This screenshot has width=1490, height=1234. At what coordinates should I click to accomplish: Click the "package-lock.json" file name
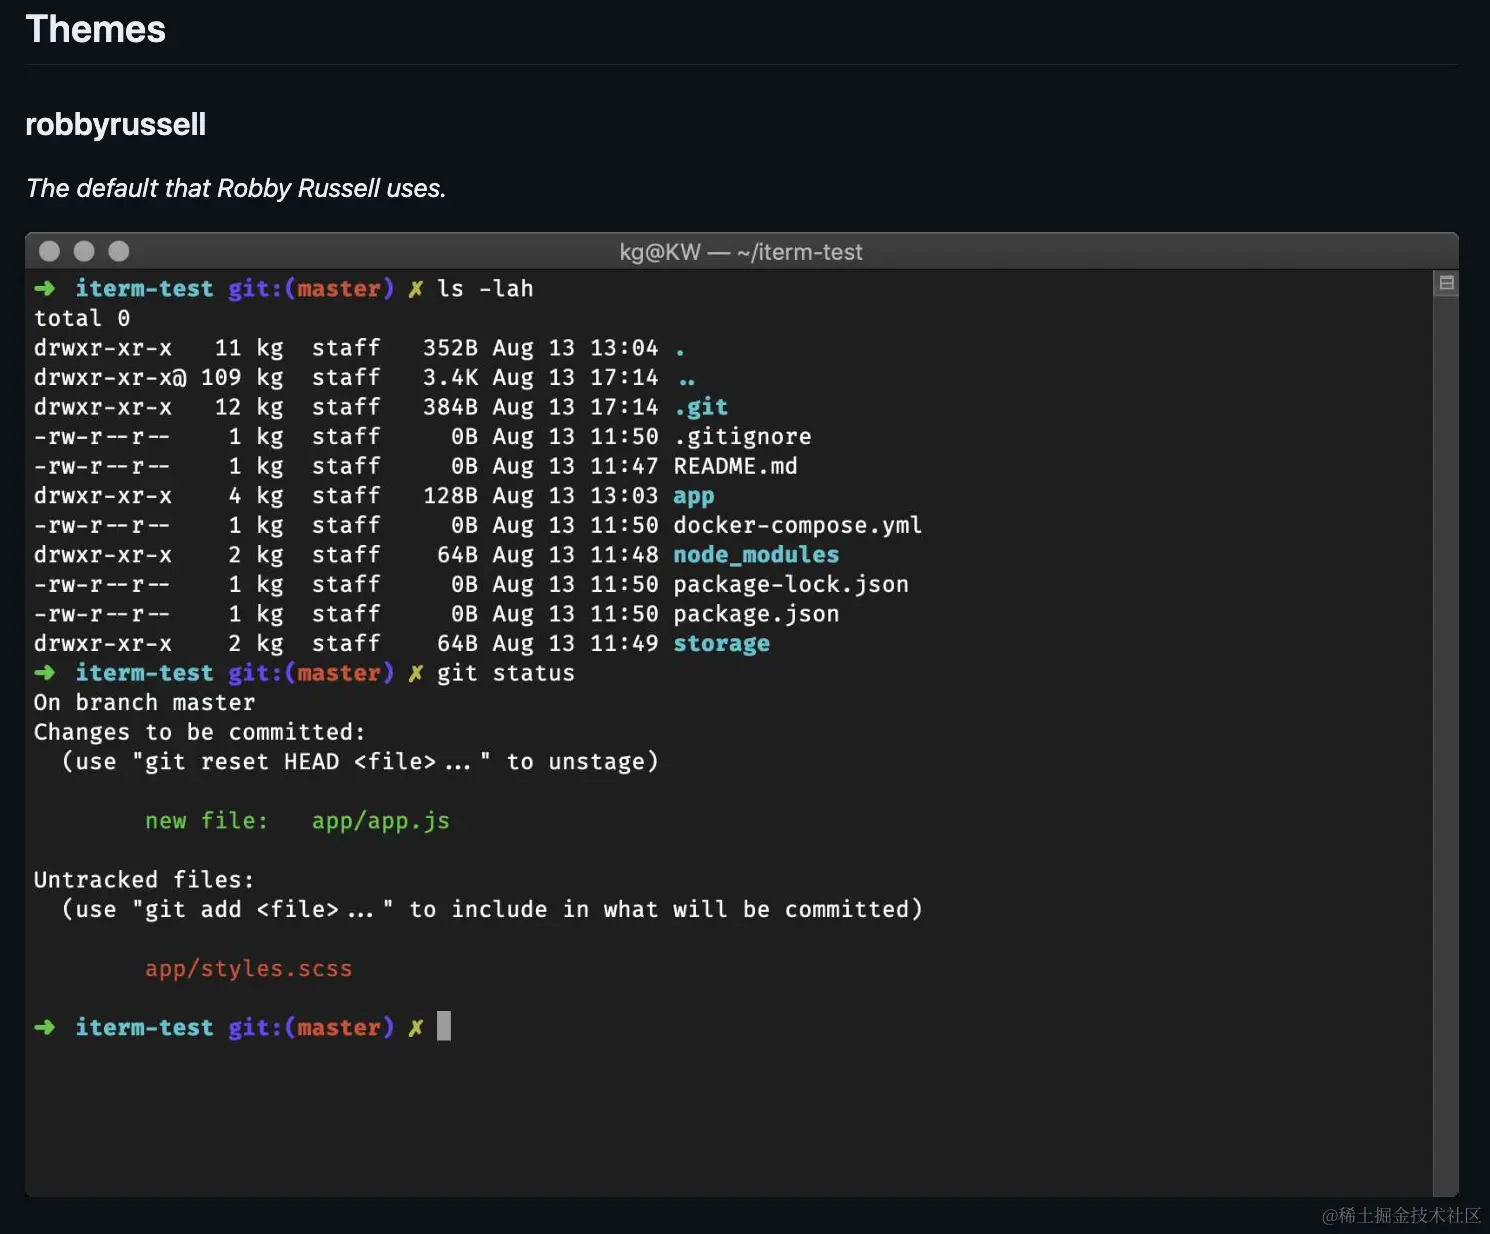pos(791,585)
